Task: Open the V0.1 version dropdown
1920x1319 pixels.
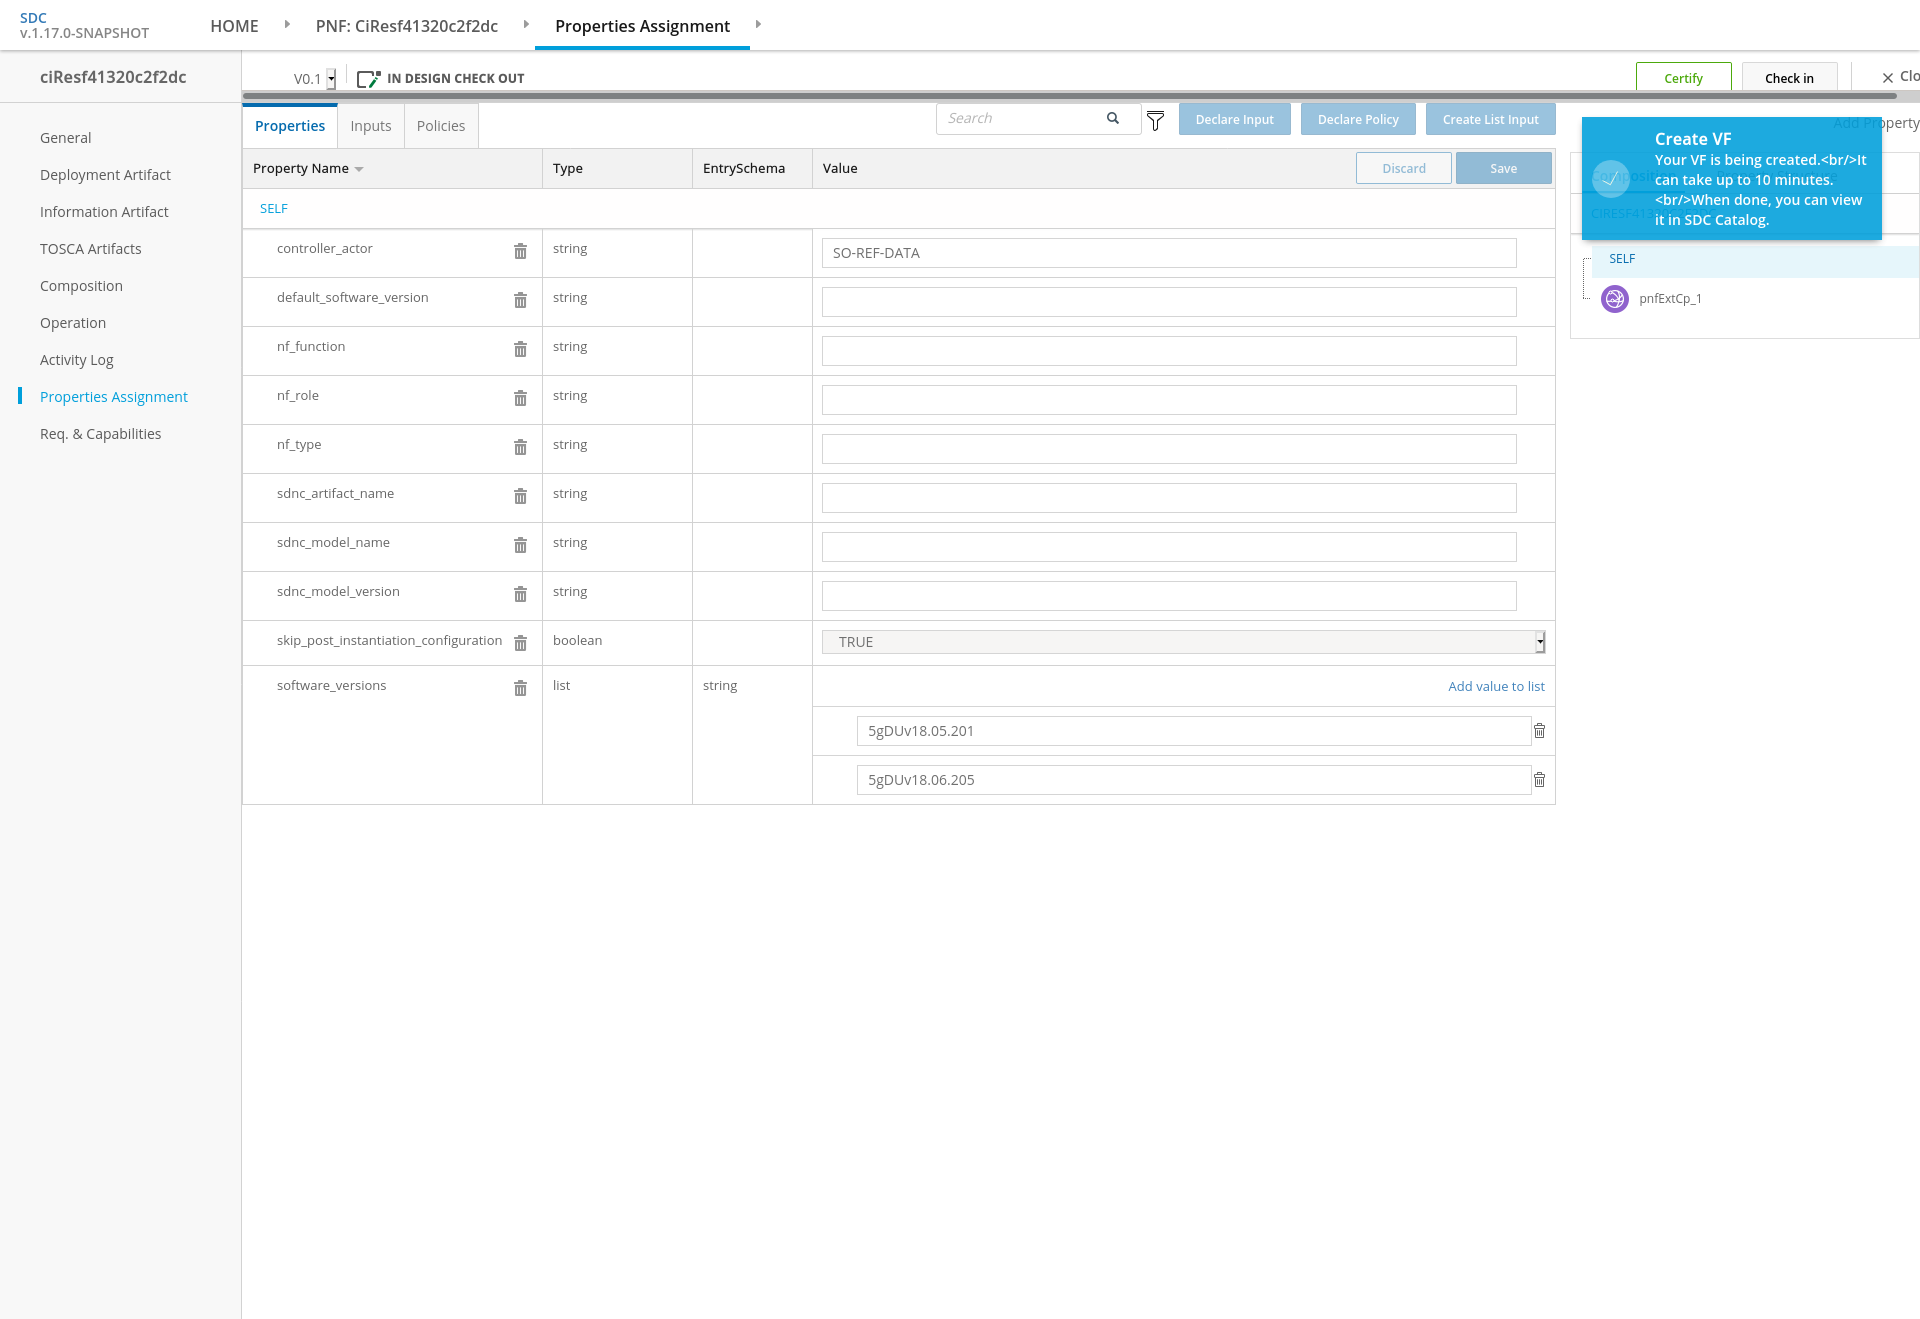Action: coord(331,79)
